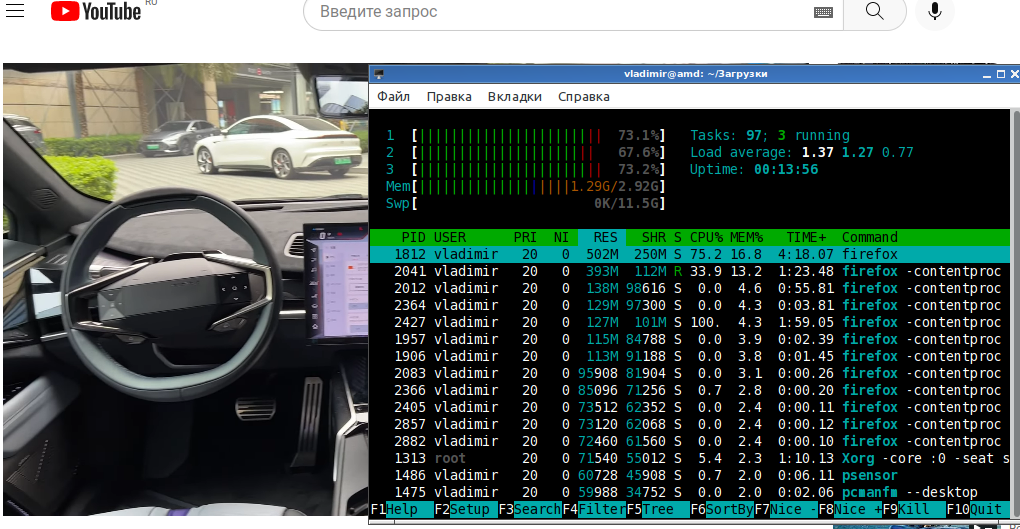Select process row PID 2041

690,271
